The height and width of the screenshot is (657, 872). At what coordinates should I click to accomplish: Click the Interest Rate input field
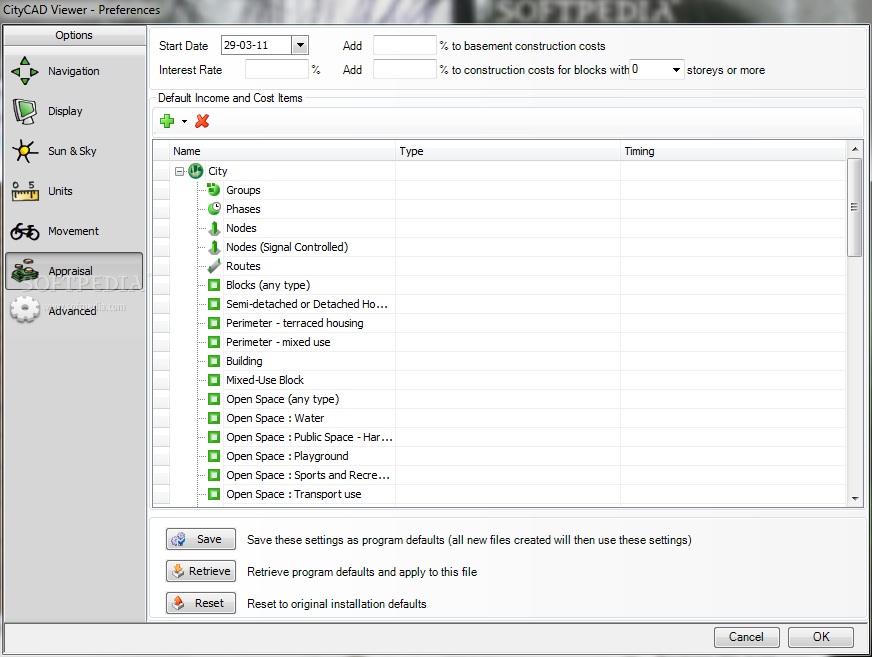pos(276,70)
